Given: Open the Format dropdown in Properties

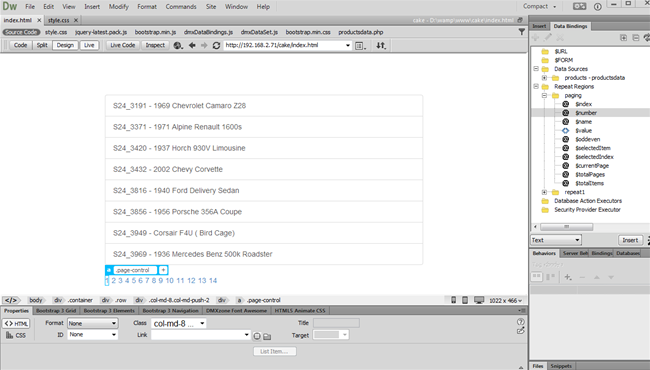Looking at the screenshot, I should click(x=92, y=323).
